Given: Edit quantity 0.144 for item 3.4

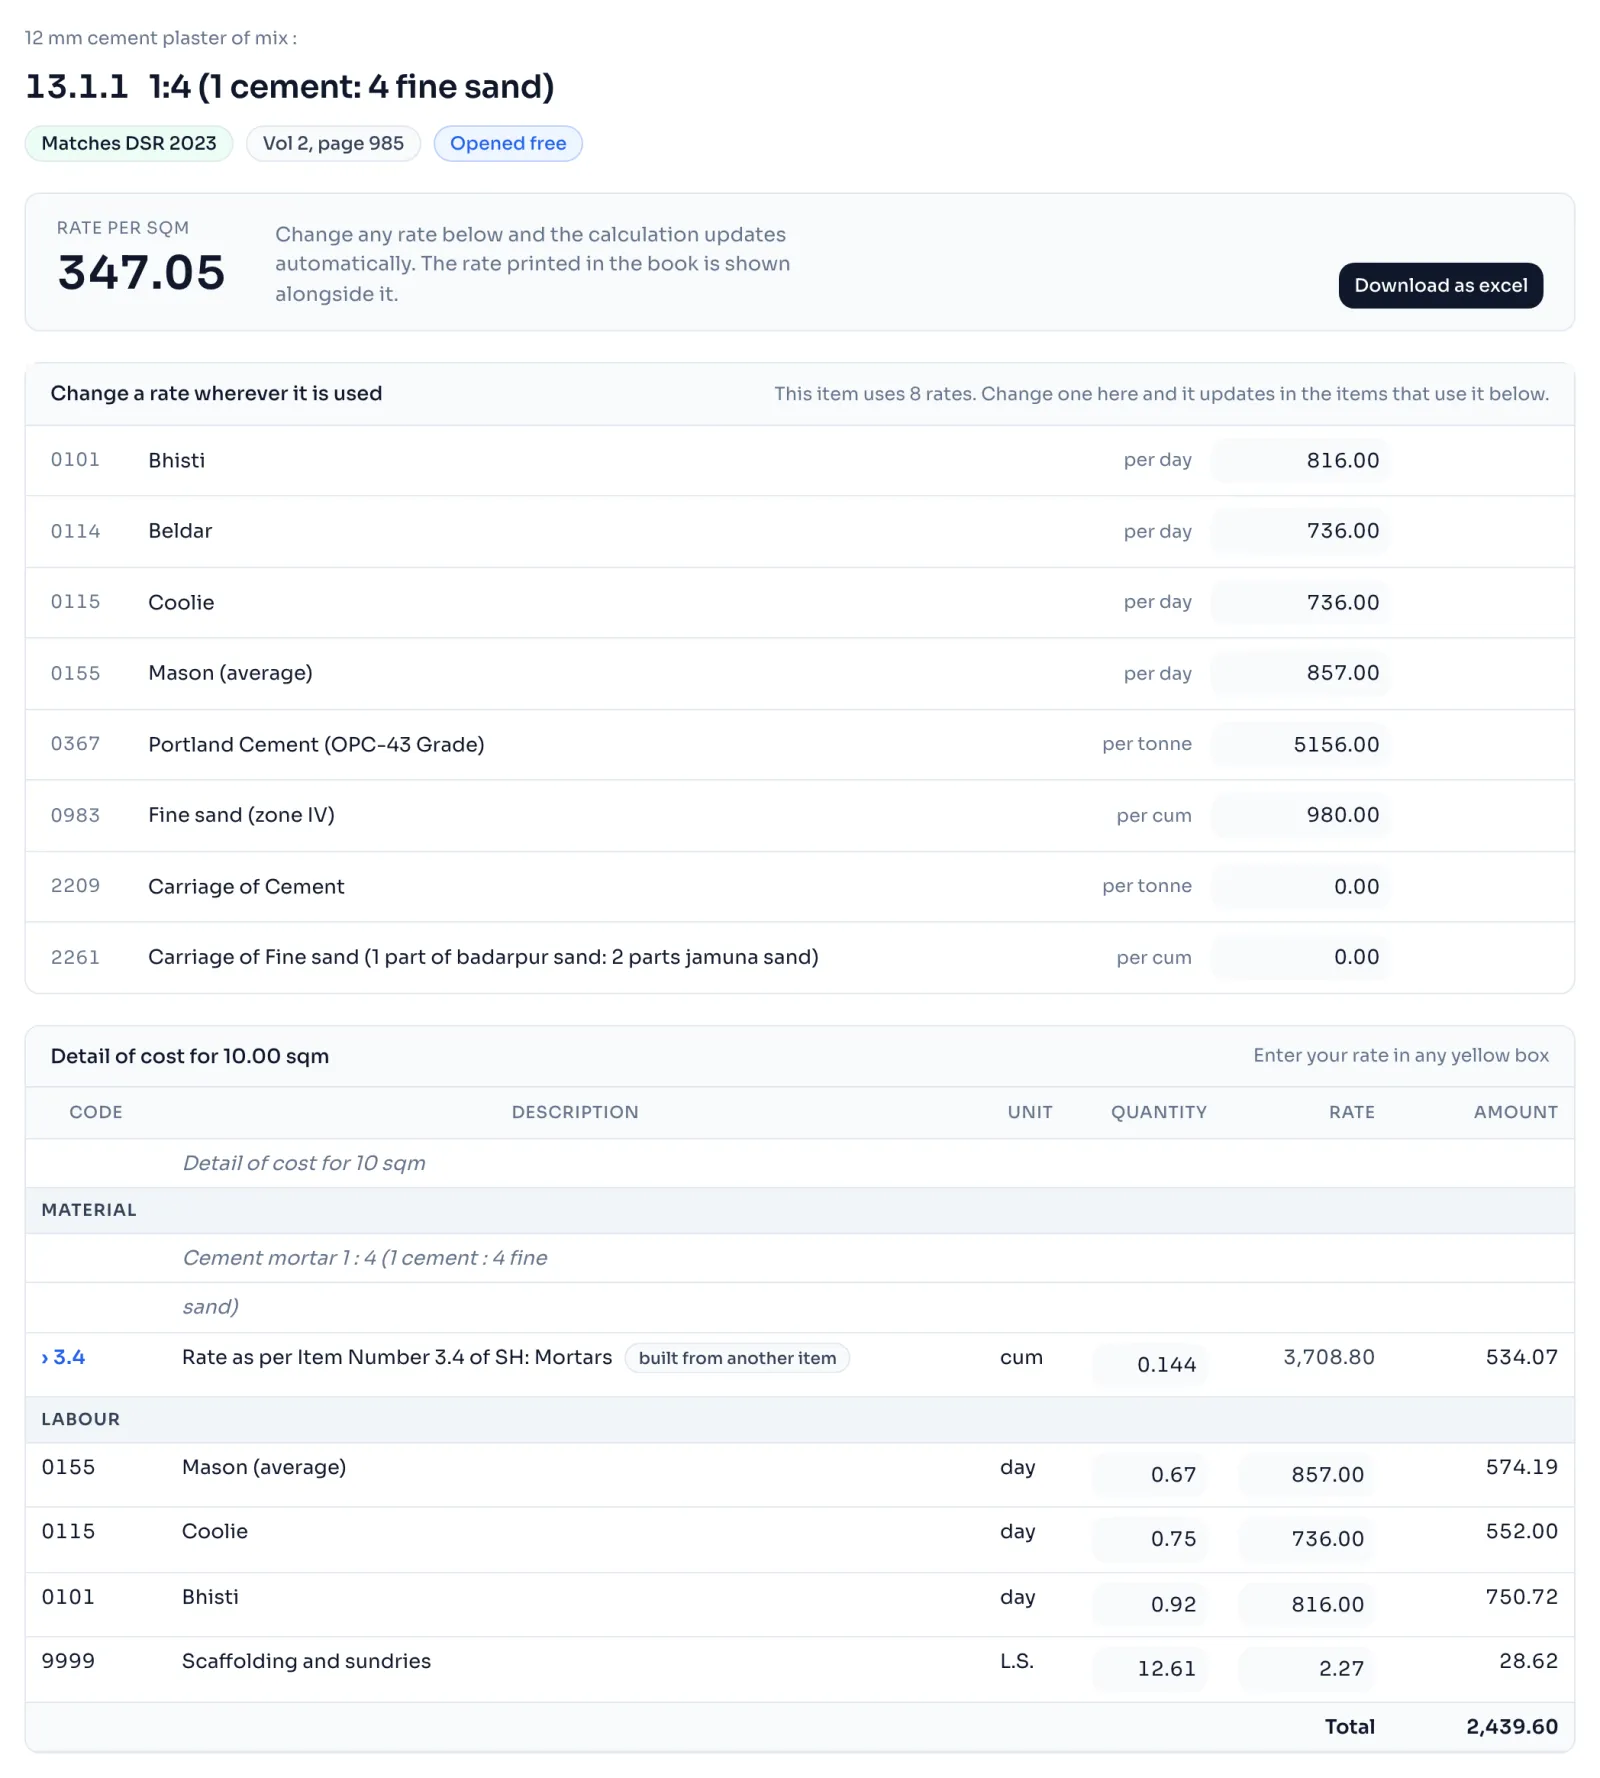Looking at the screenshot, I should tap(1149, 1364).
